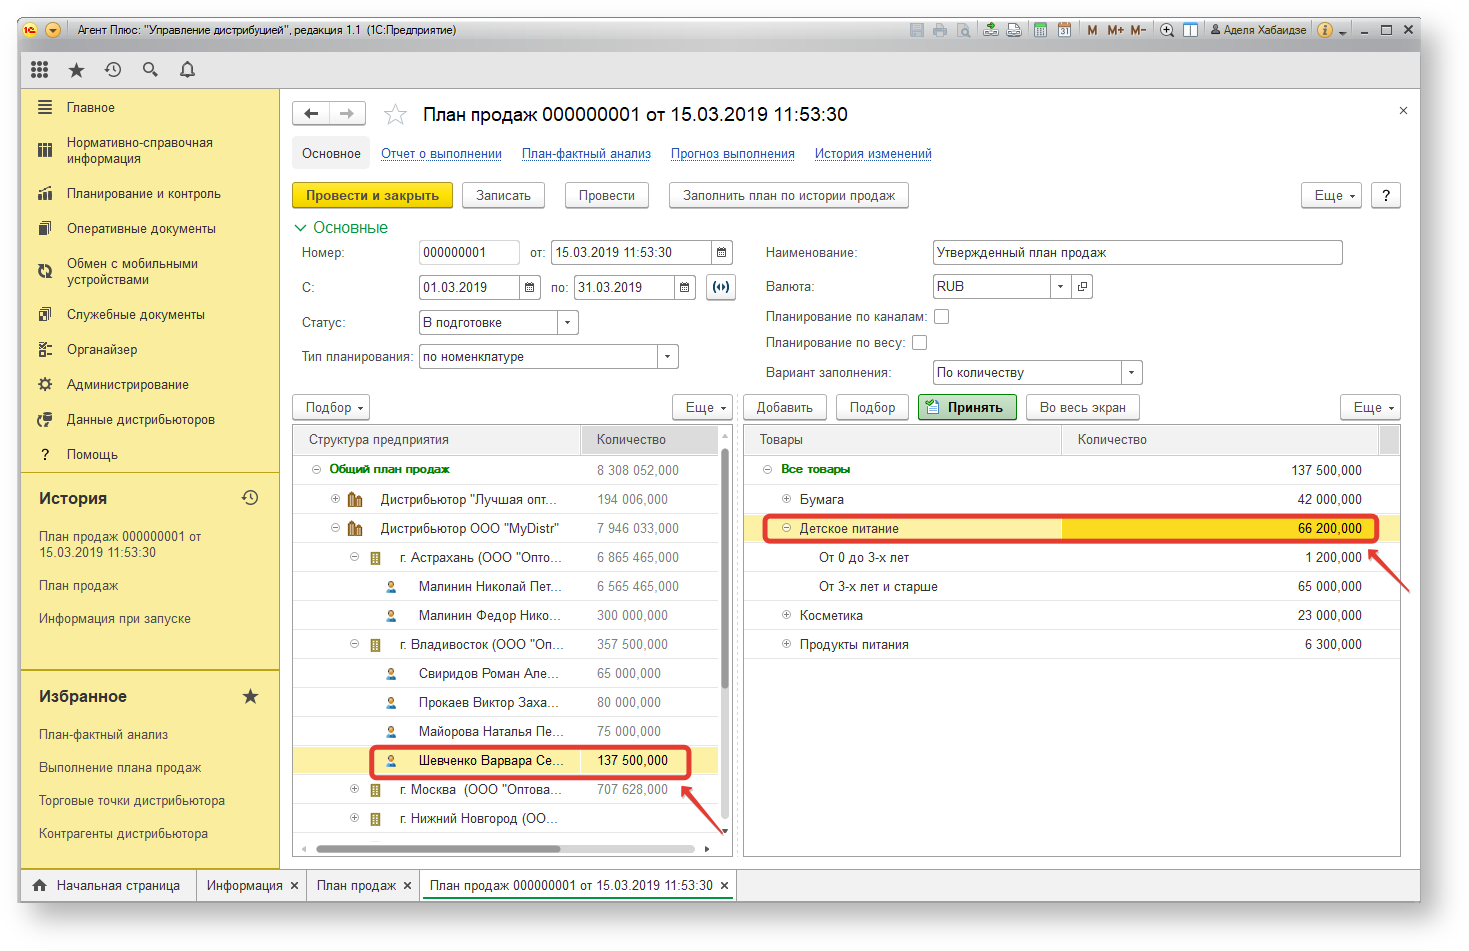The width and height of the screenshot is (1469, 951).
Task: Close the Информация bottom tab
Action: [x=295, y=886]
